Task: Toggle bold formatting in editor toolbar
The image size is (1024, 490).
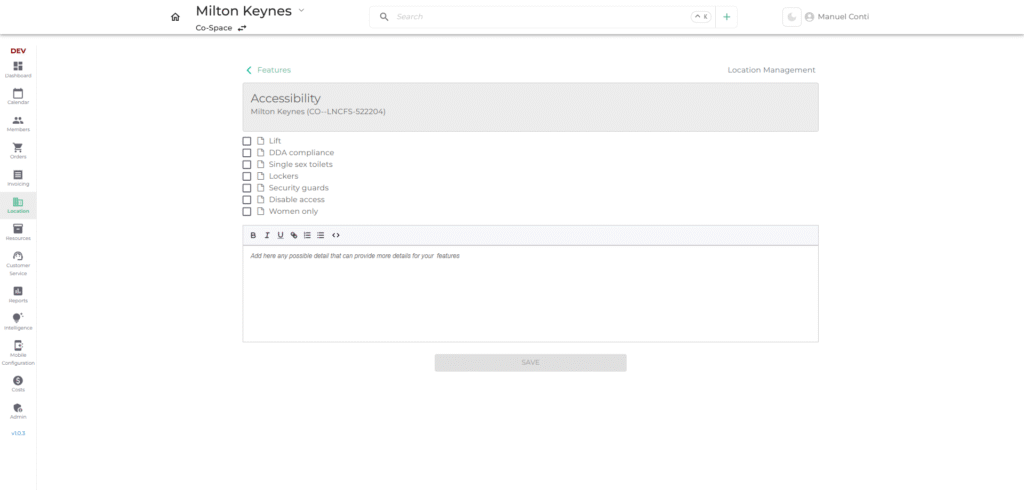Action: [x=253, y=235]
